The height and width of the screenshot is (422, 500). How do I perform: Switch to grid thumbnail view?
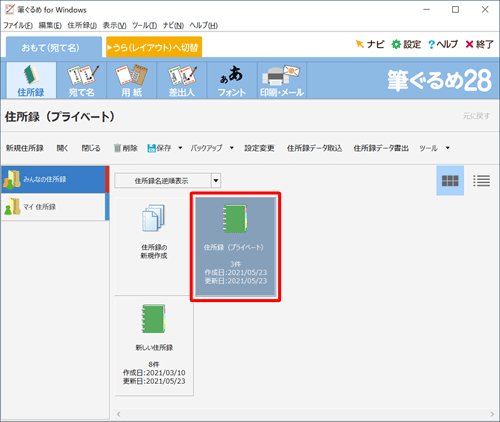click(x=450, y=181)
